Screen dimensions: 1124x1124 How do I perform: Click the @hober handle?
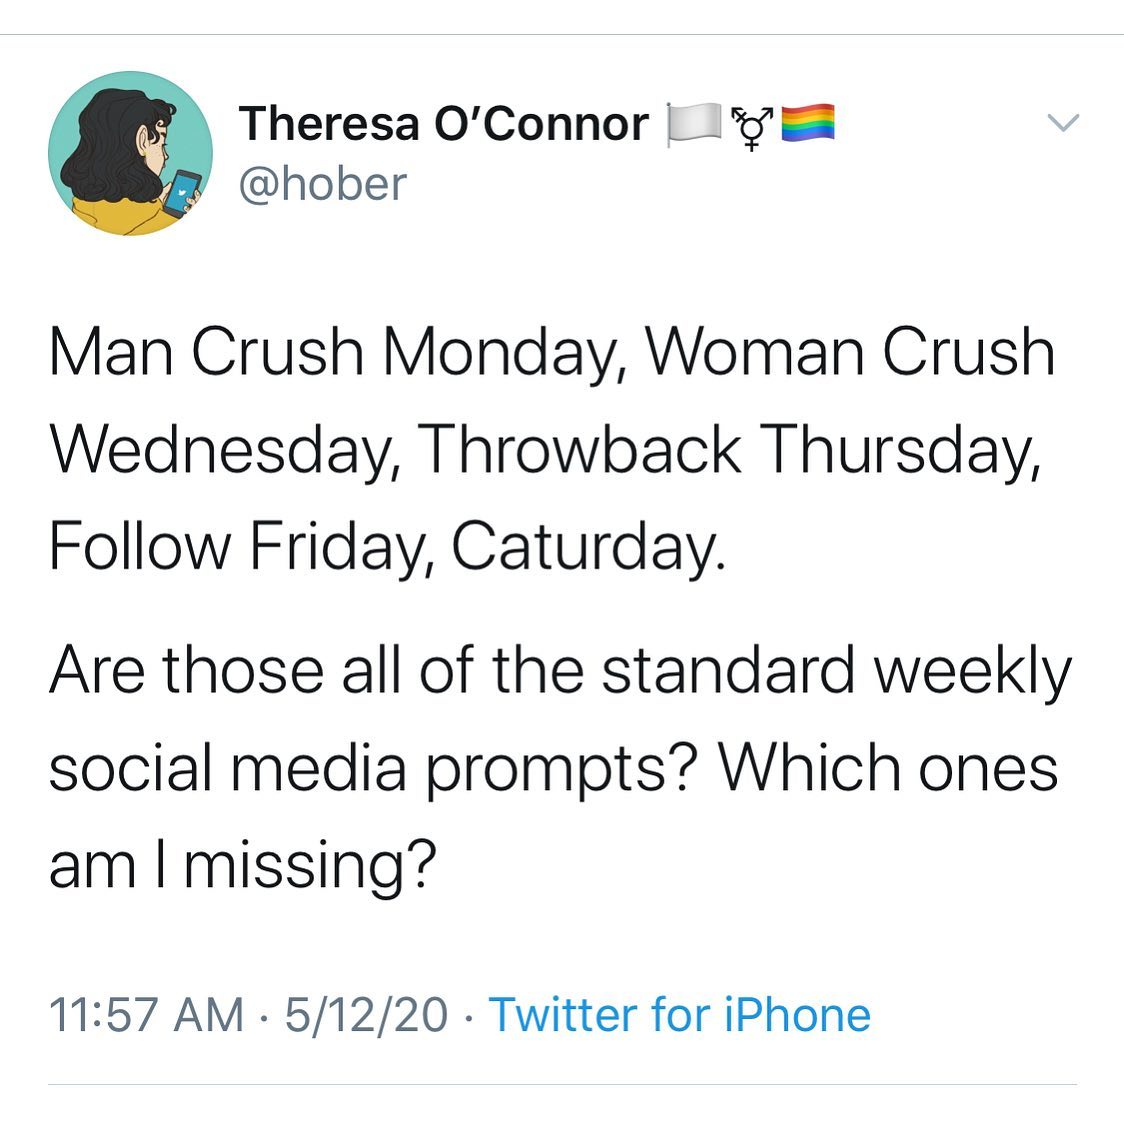[x=322, y=184]
